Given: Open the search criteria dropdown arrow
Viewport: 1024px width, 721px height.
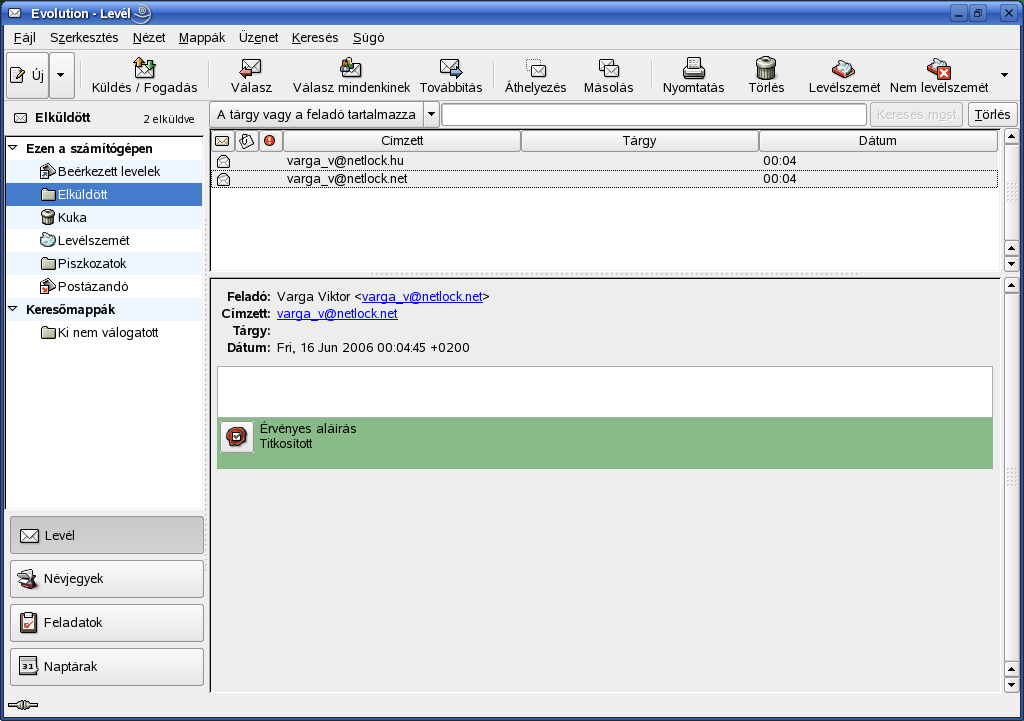Looking at the screenshot, I should [431, 115].
